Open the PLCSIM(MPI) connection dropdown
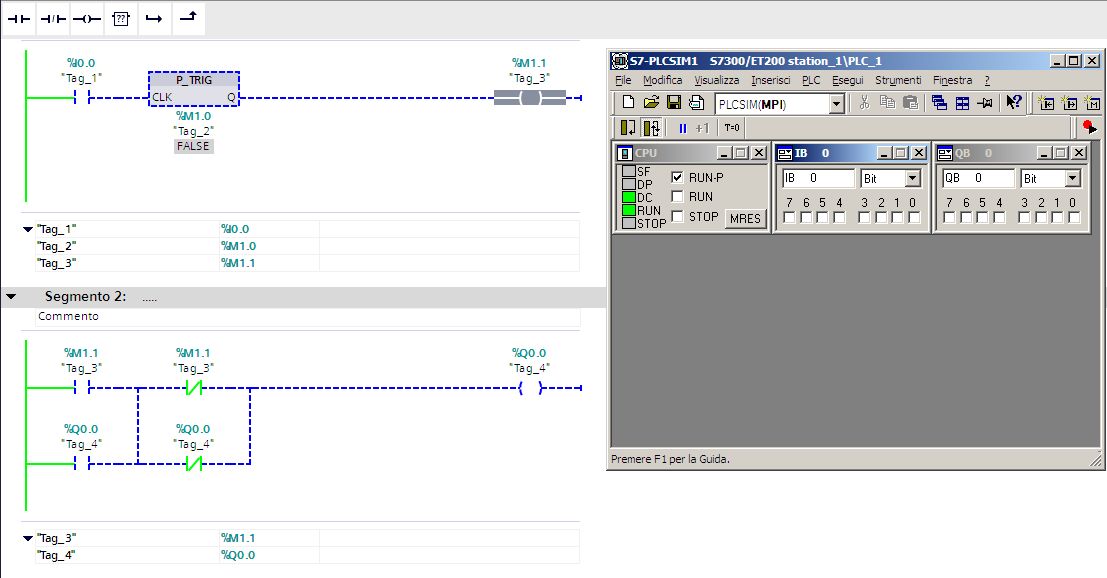Screen dimensions: 1107x578 (x=836, y=104)
